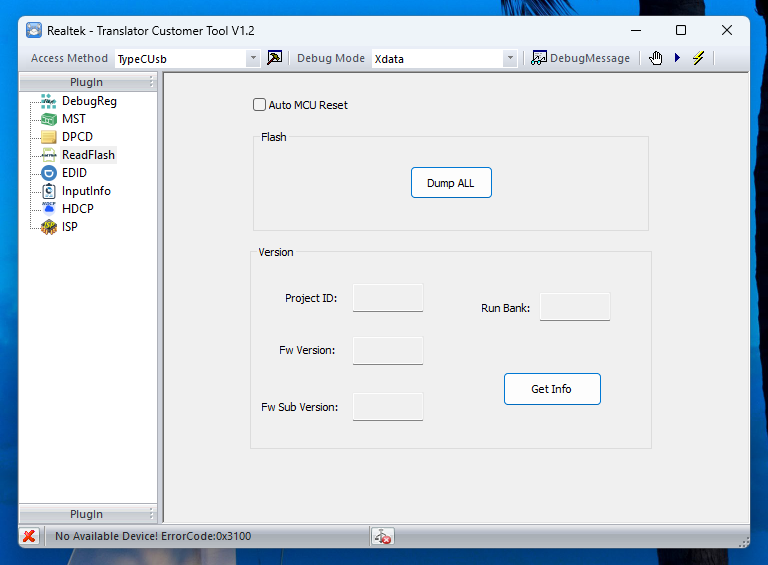Click the red X status icon
The image size is (768, 565).
point(29,536)
